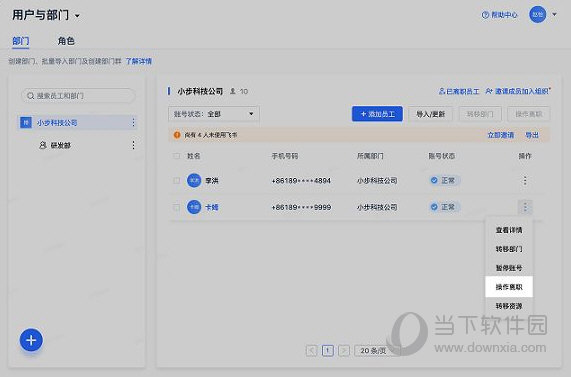The width and height of the screenshot is (571, 377).
Task: Toggle the select-all checkbox in table header
Action: tap(177, 156)
